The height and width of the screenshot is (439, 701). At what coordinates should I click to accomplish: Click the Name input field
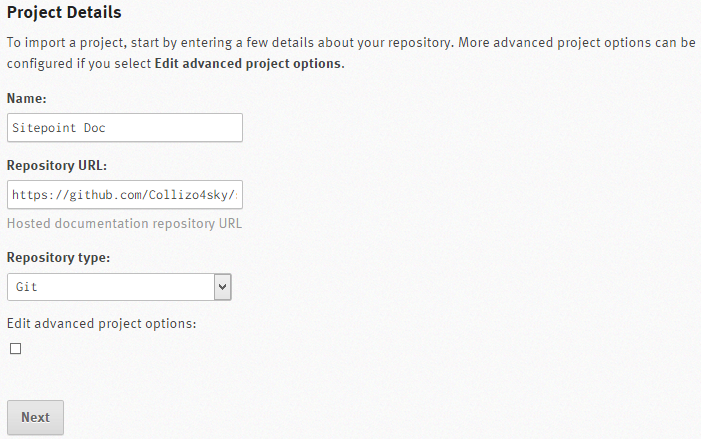124,128
